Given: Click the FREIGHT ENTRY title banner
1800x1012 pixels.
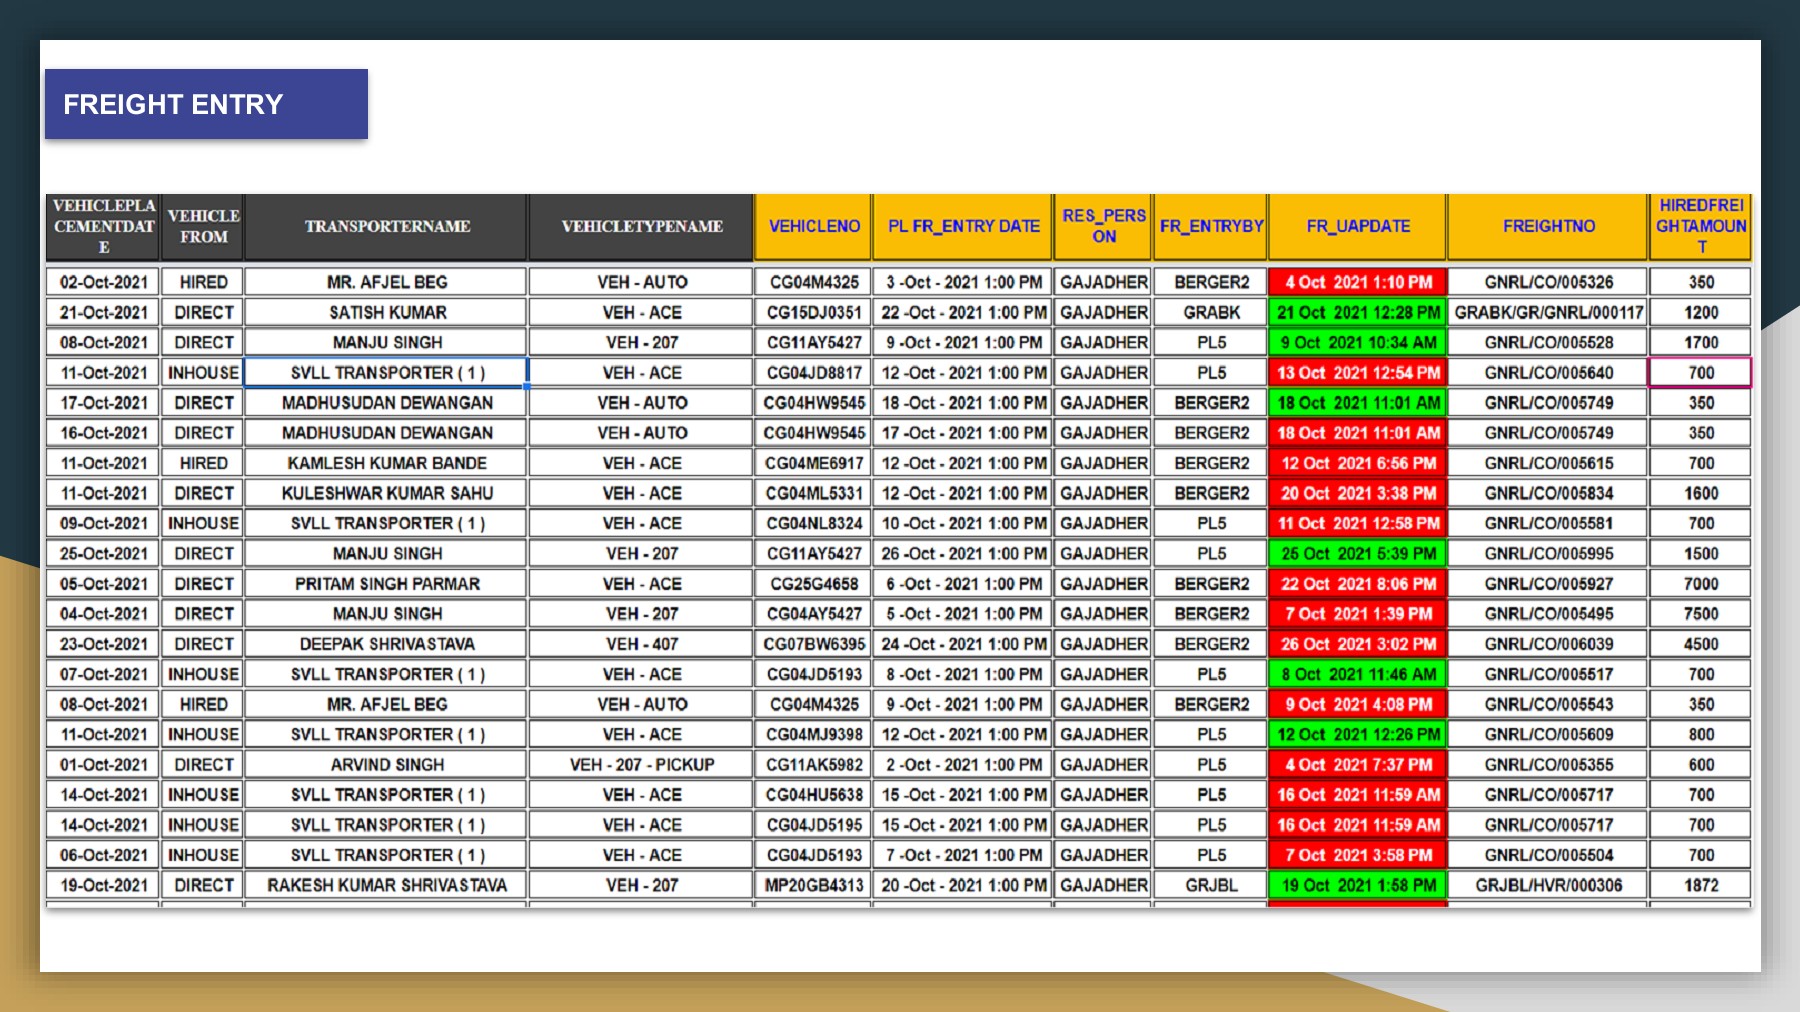Looking at the screenshot, I should pos(205,103).
